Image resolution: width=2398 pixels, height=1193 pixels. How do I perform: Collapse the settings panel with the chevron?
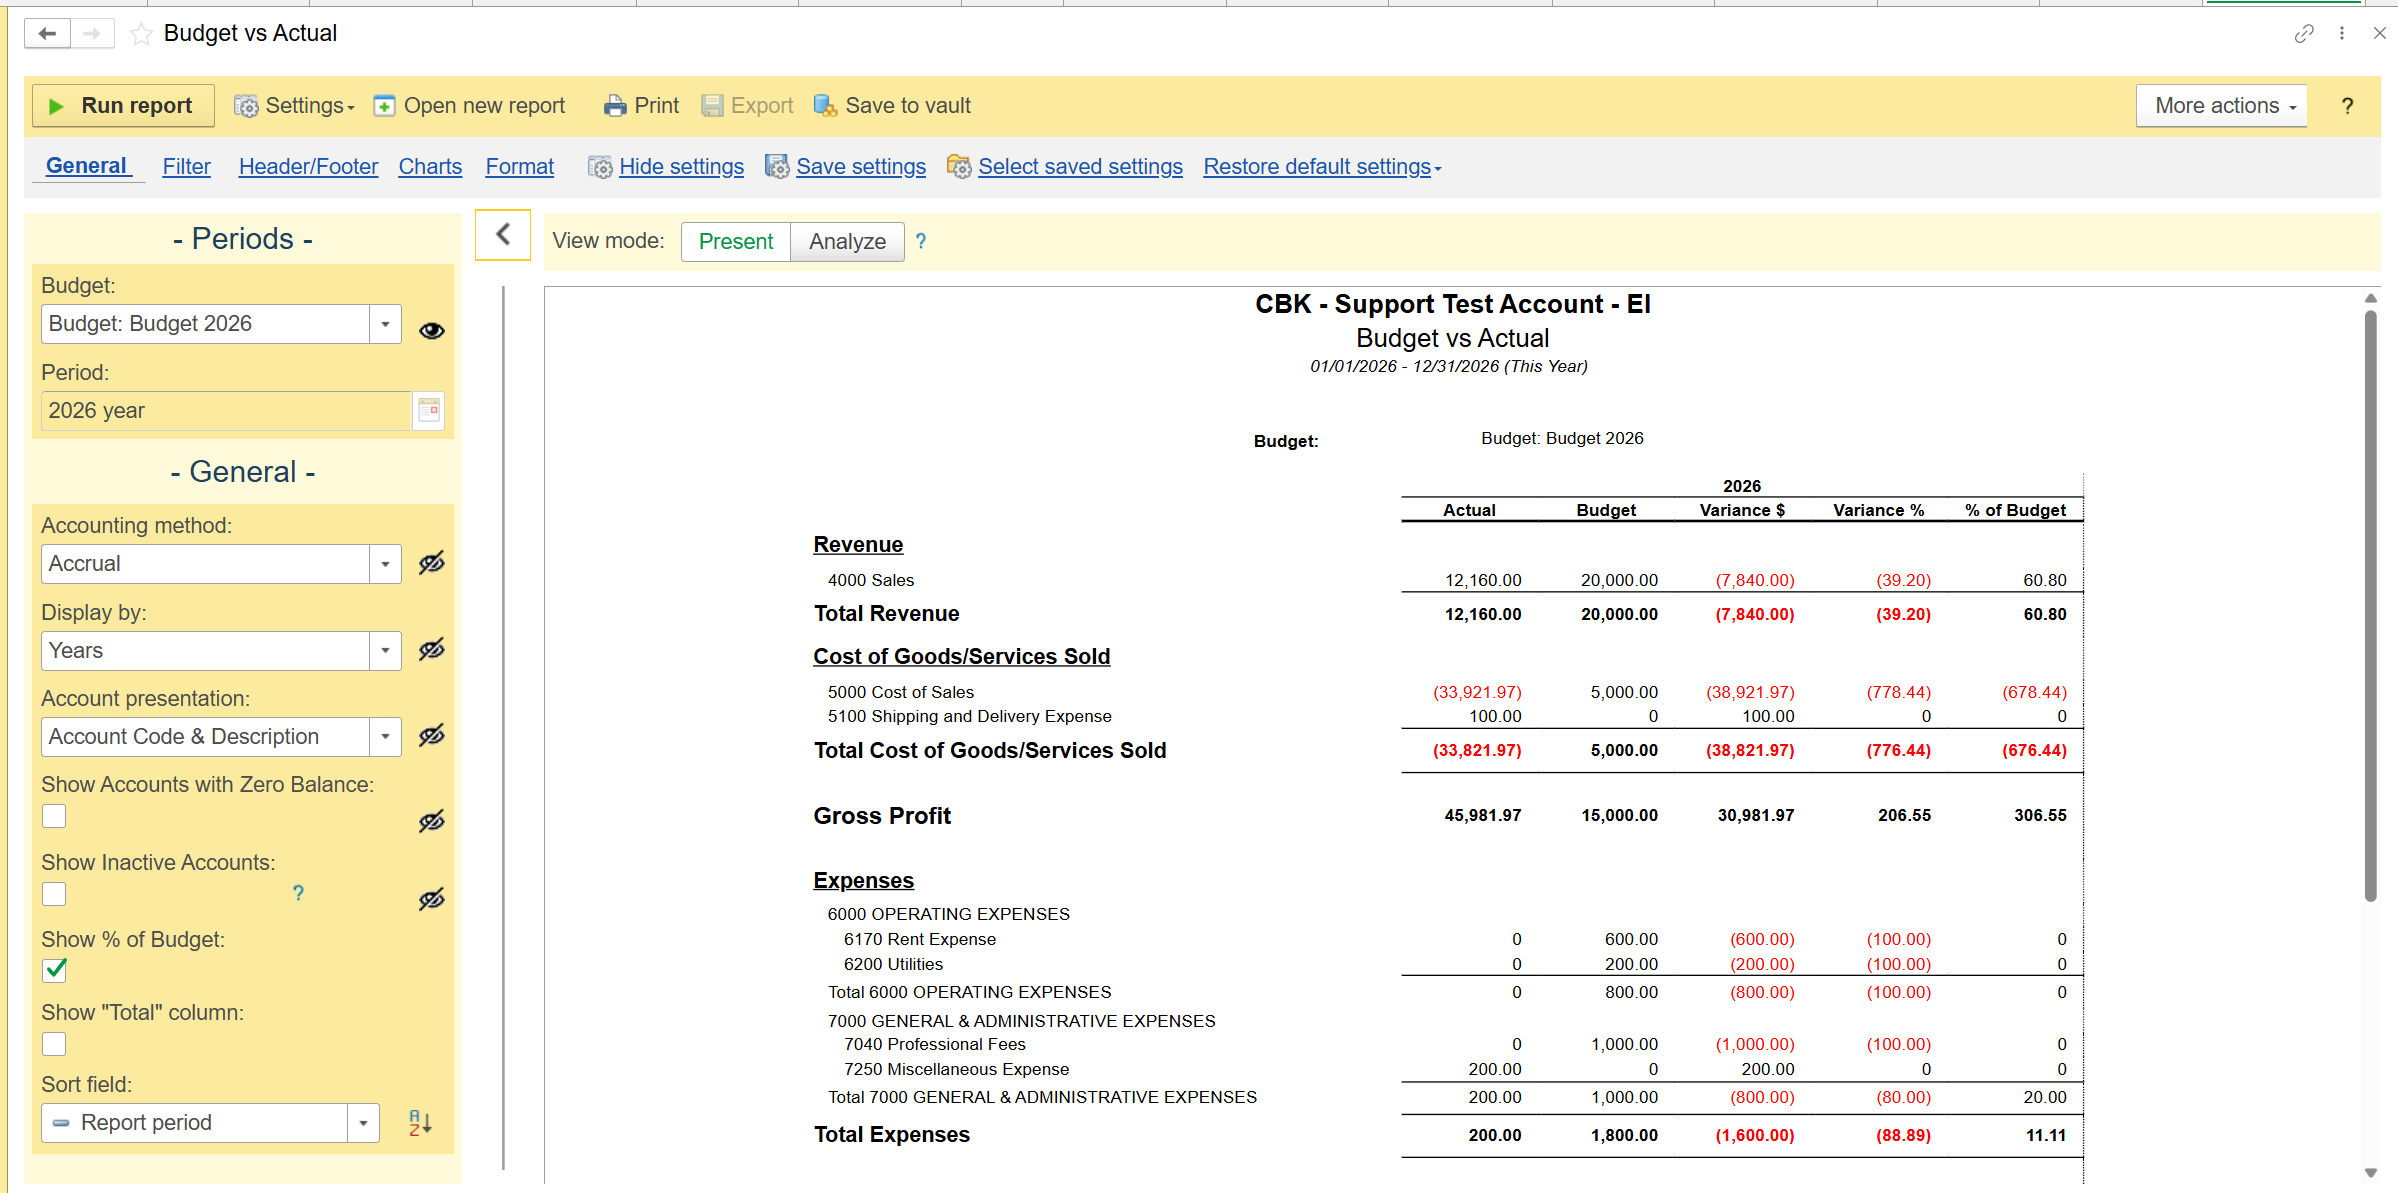(503, 235)
